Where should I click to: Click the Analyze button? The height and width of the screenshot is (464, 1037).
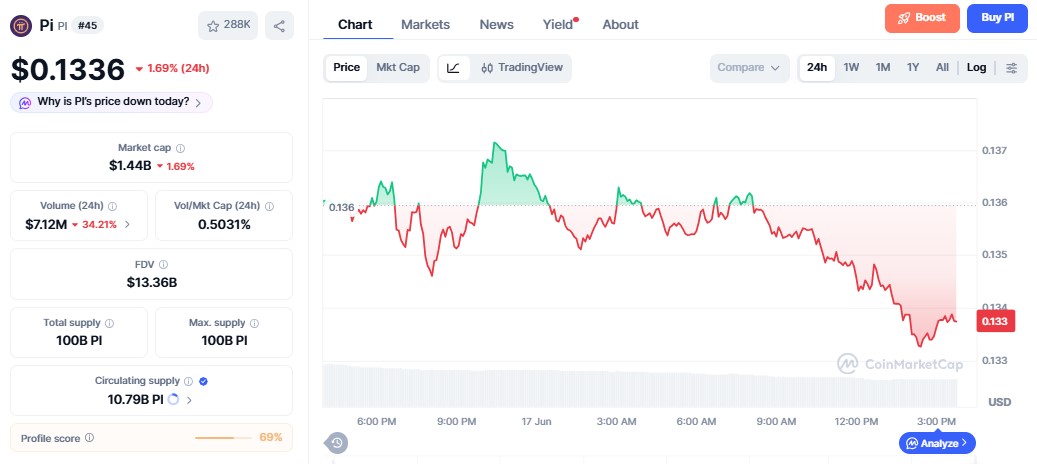point(937,443)
